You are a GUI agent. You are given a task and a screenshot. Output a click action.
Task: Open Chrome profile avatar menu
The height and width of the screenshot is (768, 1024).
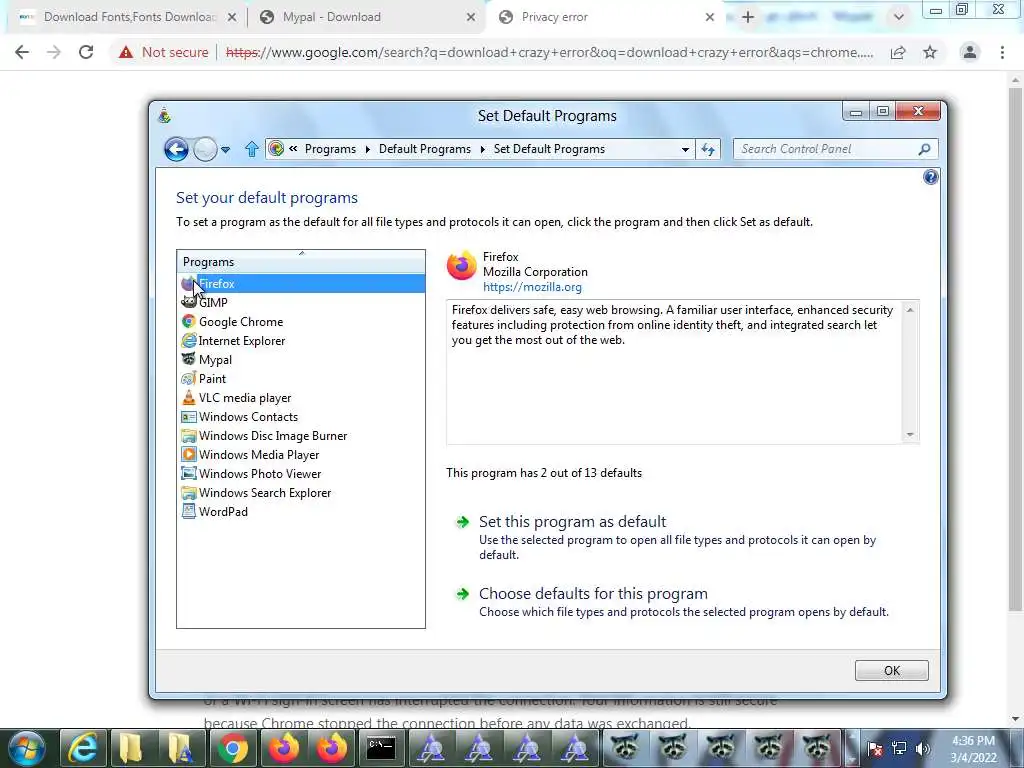pyautogui.click(x=970, y=52)
